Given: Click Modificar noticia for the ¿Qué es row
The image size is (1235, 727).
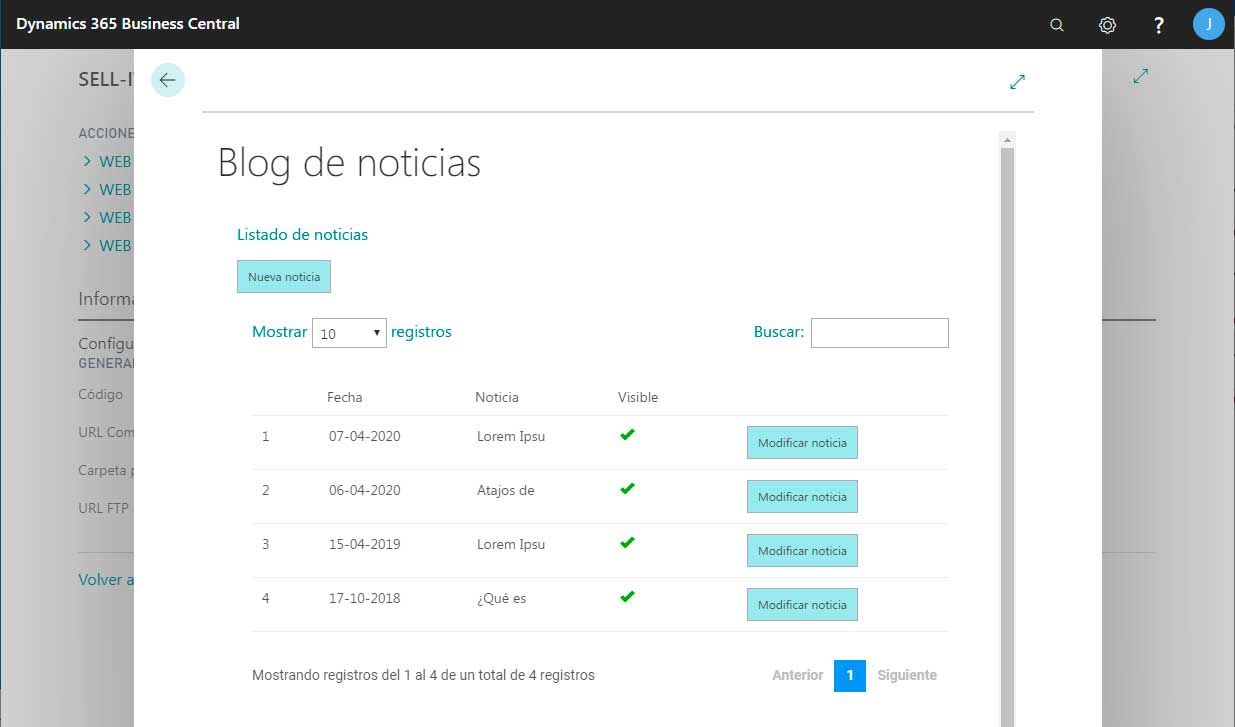Looking at the screenshot, I should pos(802,605).
